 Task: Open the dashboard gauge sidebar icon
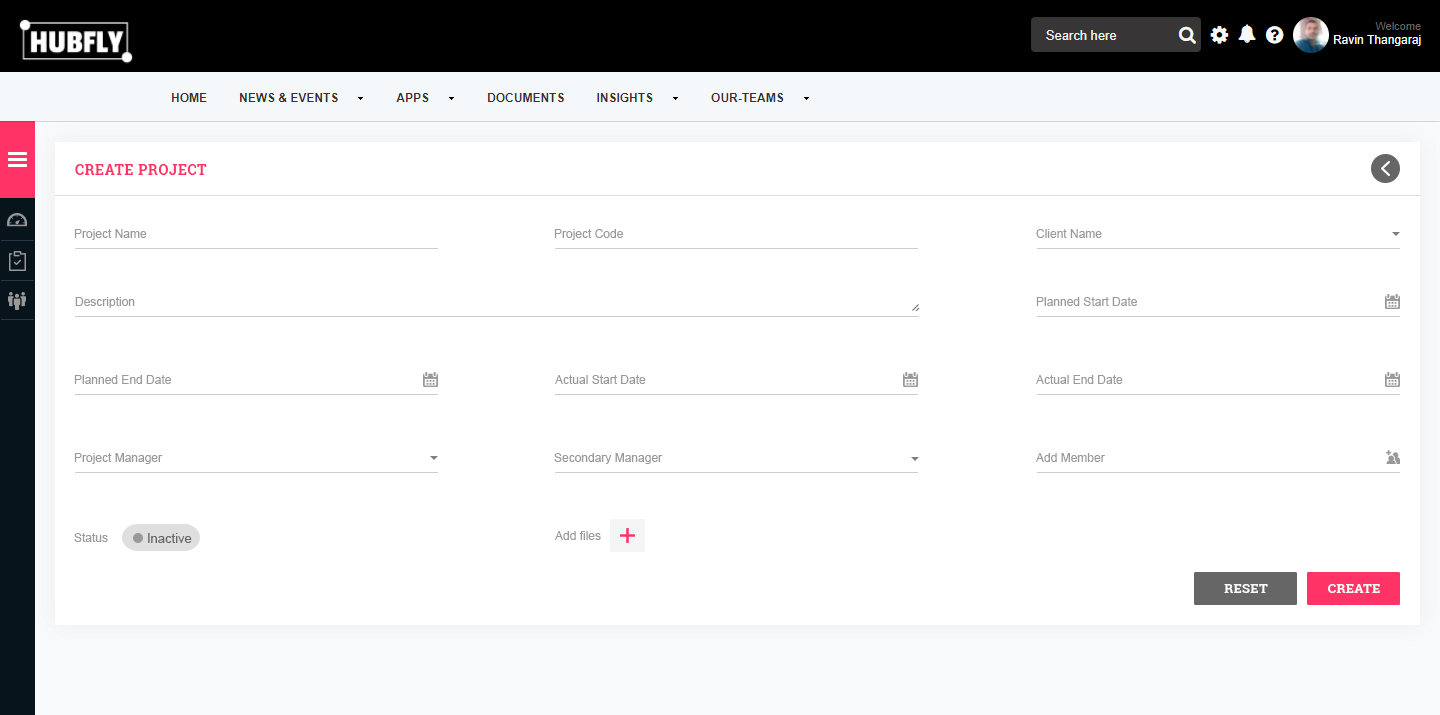(x=17, y=220)
